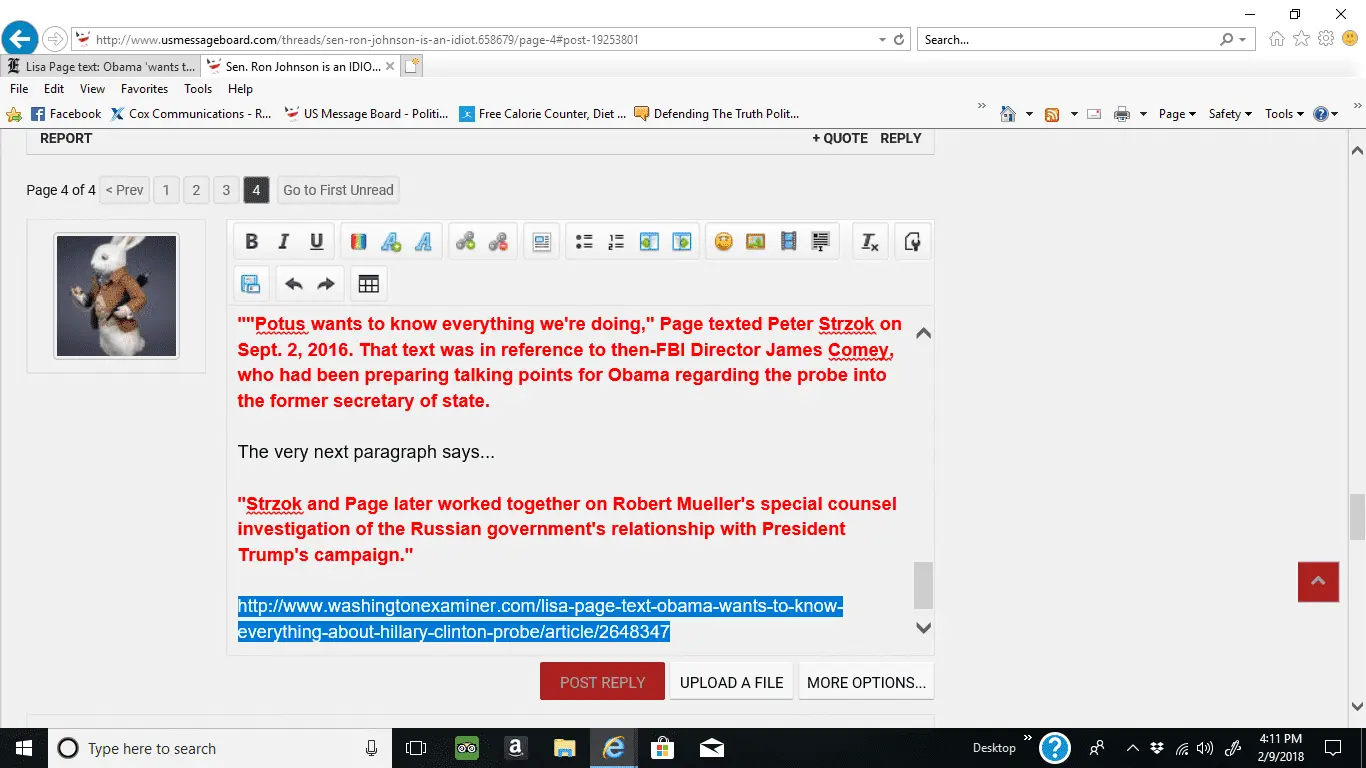This screenshot has height=768, width=1366.
Task: Open the Favorites menu
Action: click(144, 89)
